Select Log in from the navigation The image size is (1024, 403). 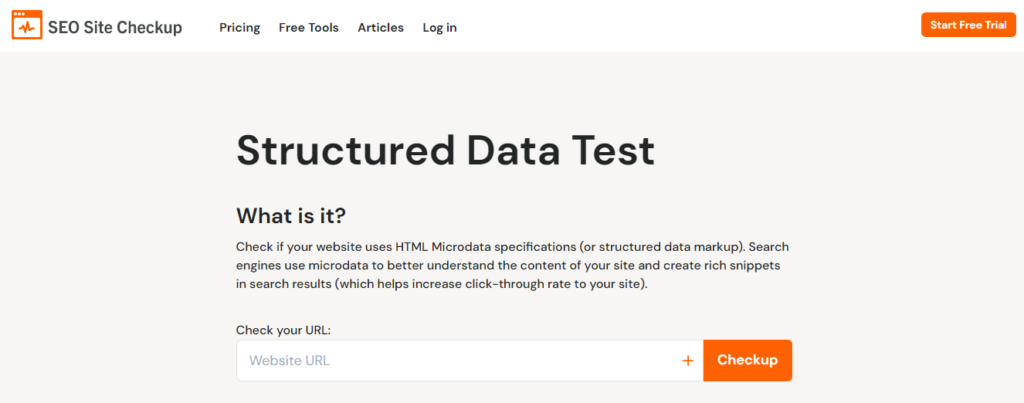coord(440,27)
